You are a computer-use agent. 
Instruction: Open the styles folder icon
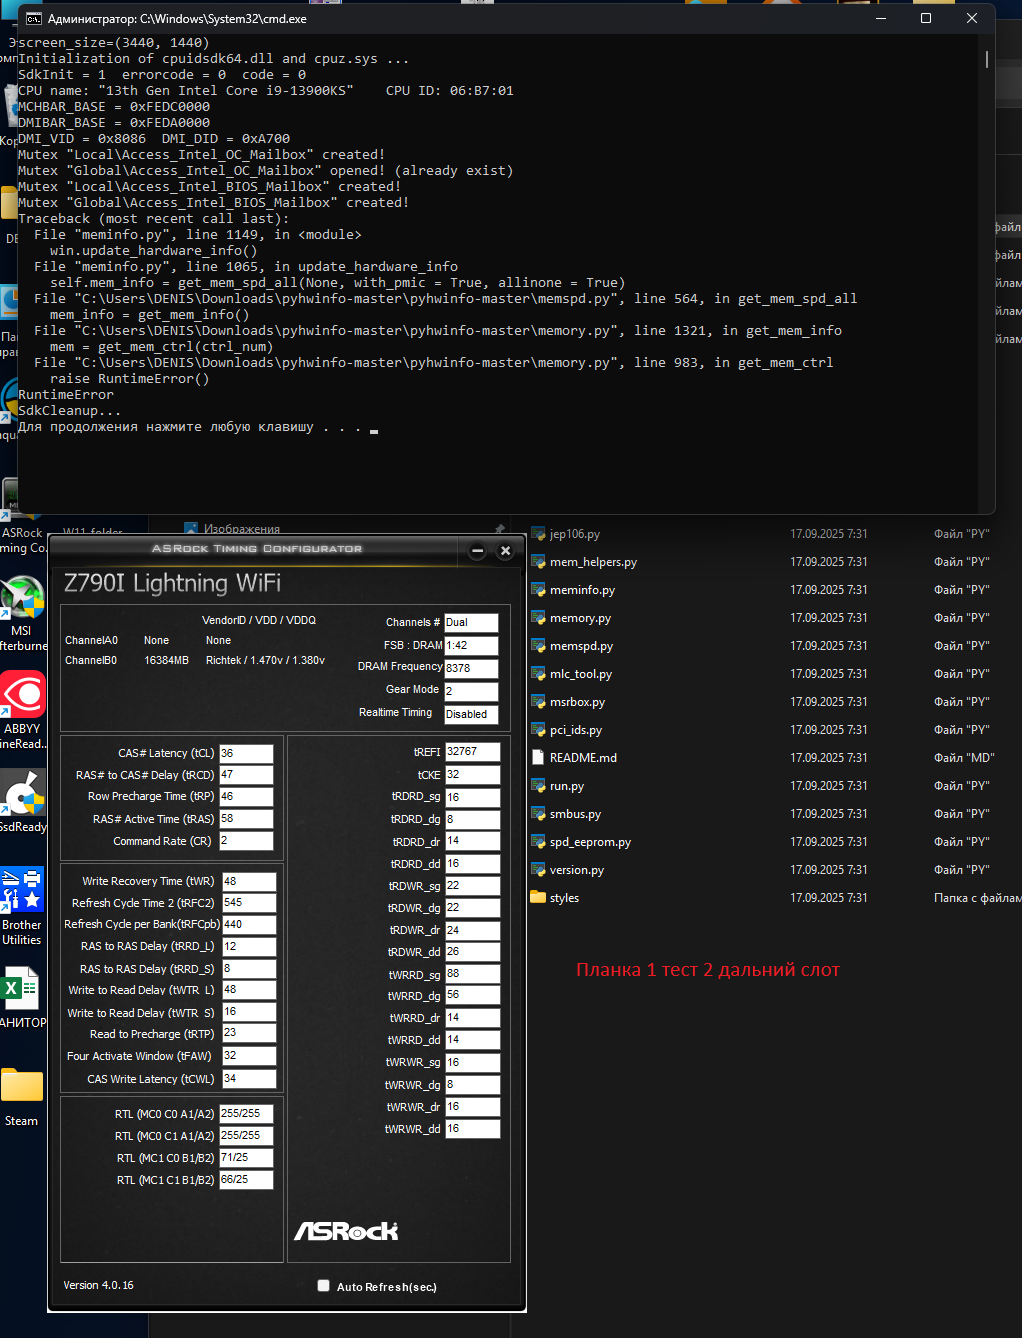tap(538, 898)
